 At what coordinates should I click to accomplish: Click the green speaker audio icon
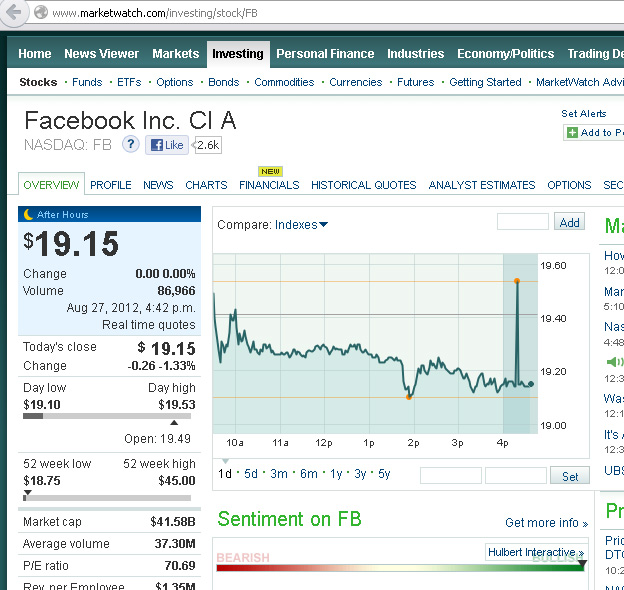coord(614,362)
